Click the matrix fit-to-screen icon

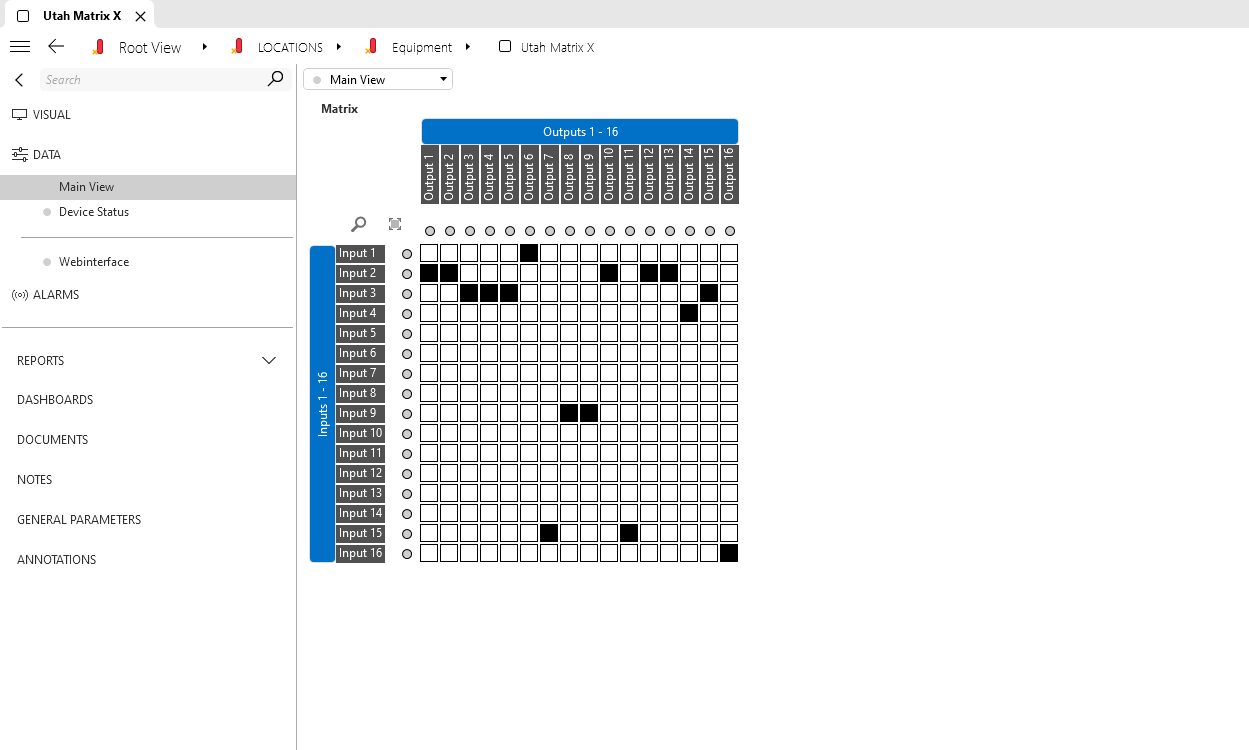tap(395, 225)
